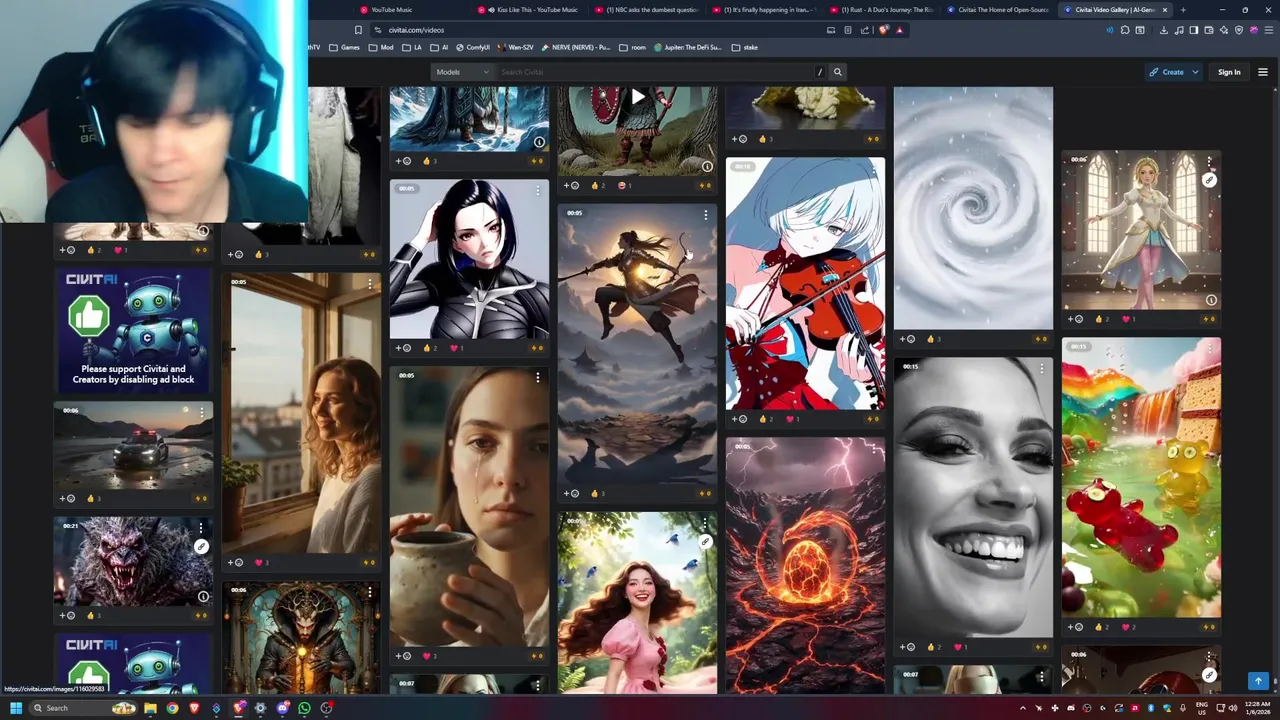Toggle heart reaction on the gummy bears card

tap(1128, 627)
